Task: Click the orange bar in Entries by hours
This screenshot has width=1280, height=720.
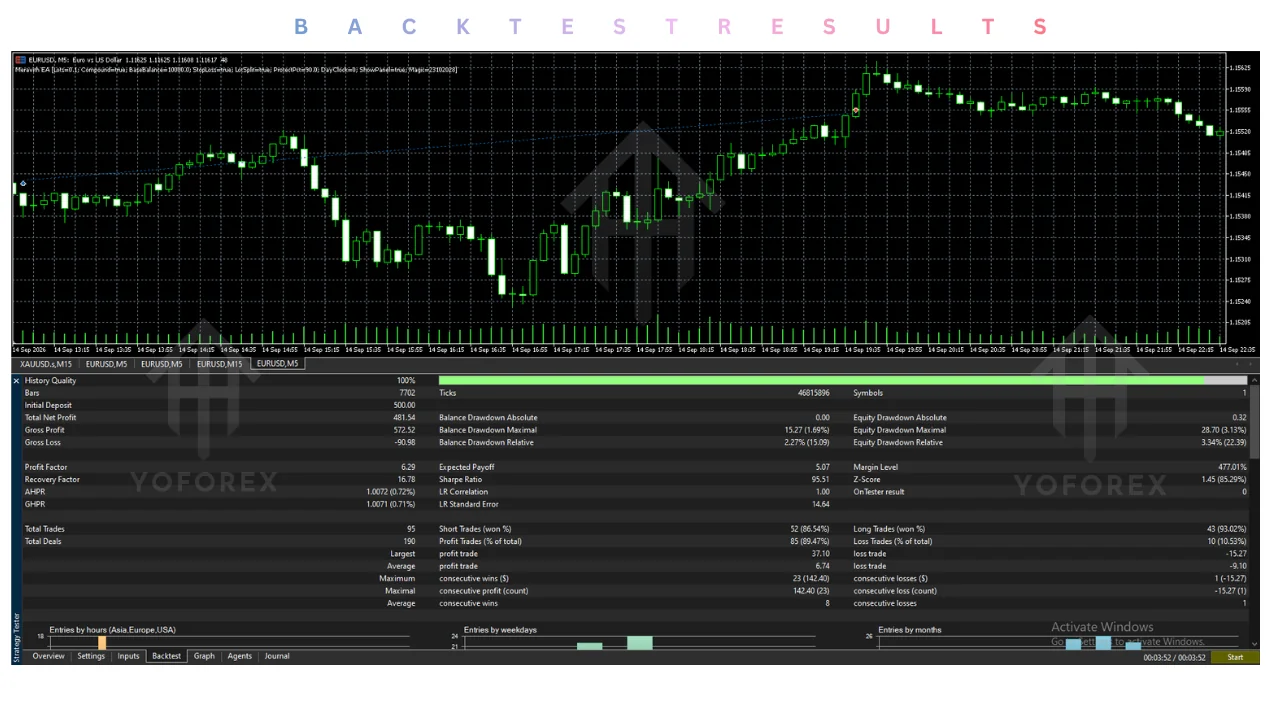Action: pos(102,643)
